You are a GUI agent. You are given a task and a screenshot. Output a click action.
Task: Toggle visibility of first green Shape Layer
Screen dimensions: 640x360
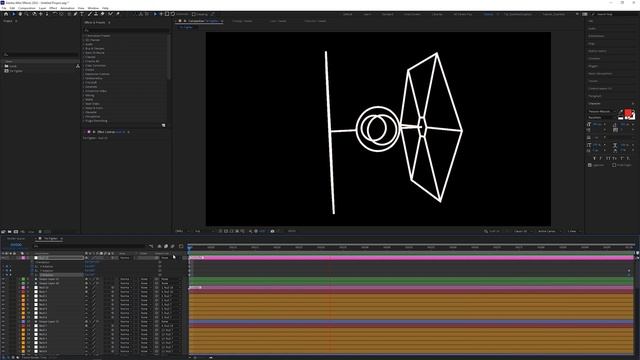coord(3,279)
